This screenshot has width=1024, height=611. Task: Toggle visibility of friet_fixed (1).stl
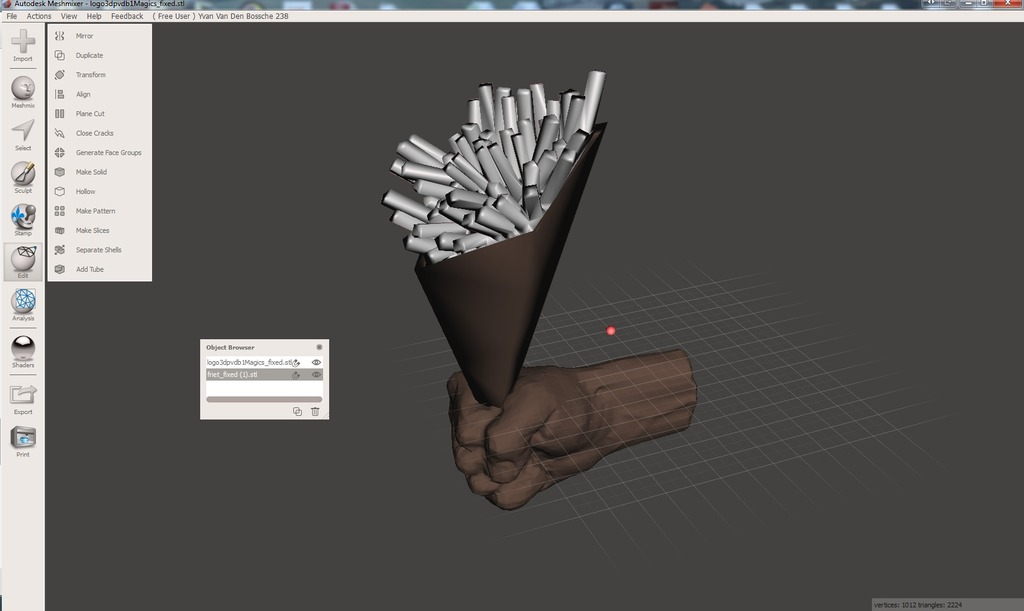316,375
